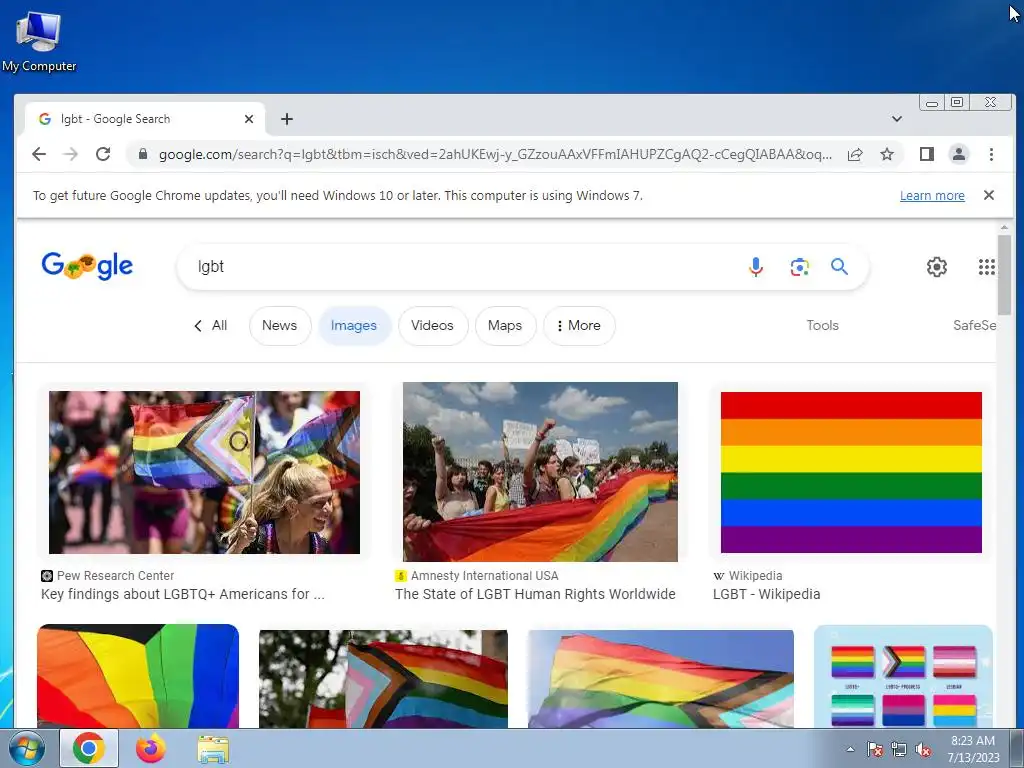
Task: Open the Chrome profile avatar icon
Action: tap(958, 154)
